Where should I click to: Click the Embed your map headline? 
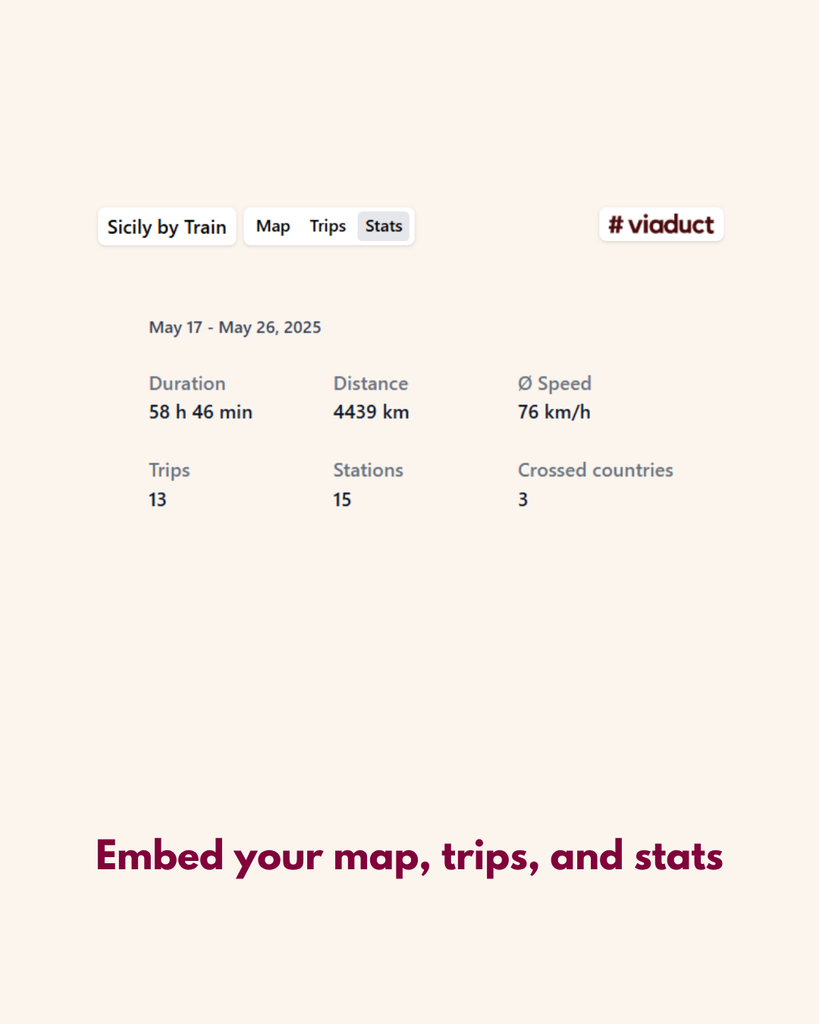point(410,856)
